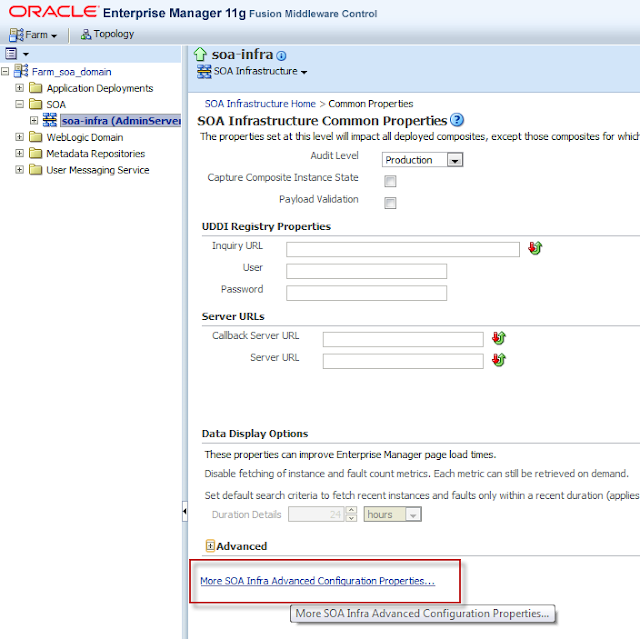This screenshot has width=640, height=639.
Task: Open More SOA Infra Advanced Configuration Properties link
Action: click(318, 581)
